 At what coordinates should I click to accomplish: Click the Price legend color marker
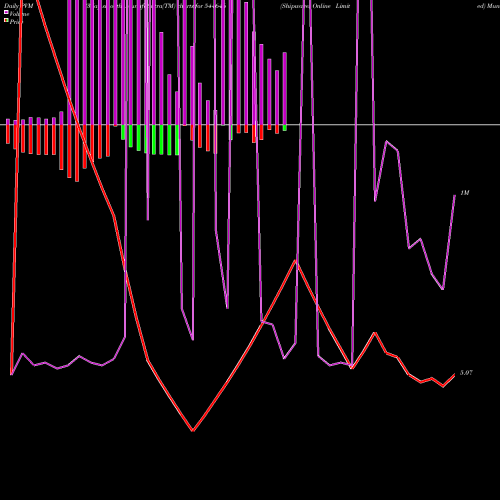tap(6, 20)
